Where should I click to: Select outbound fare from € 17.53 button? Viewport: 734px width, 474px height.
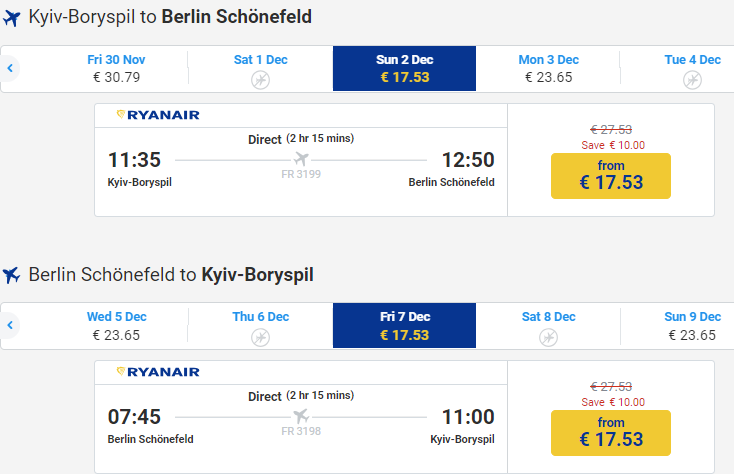coord(610,176)
